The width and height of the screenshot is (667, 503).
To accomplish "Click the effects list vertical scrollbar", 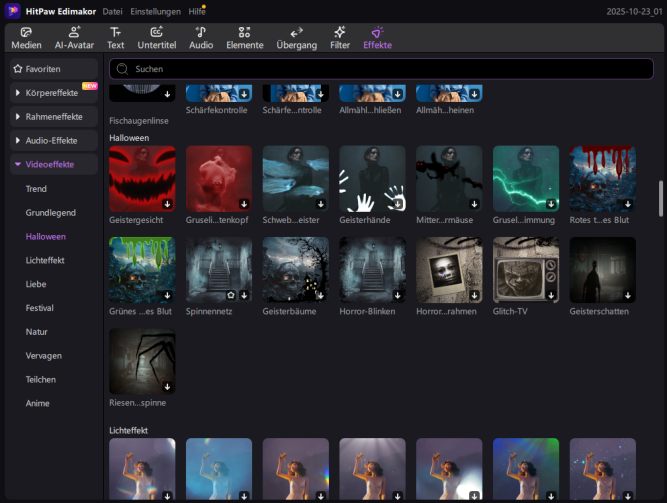I will [x=660, y=197].
